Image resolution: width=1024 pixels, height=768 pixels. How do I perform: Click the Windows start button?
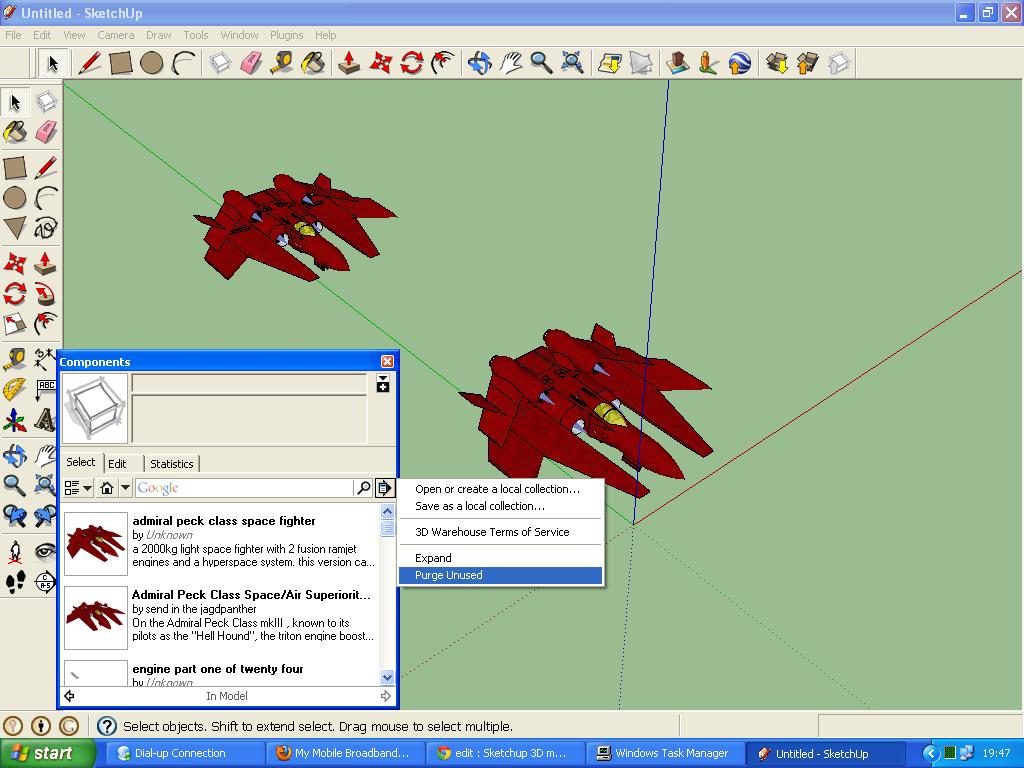coord(47,753)
